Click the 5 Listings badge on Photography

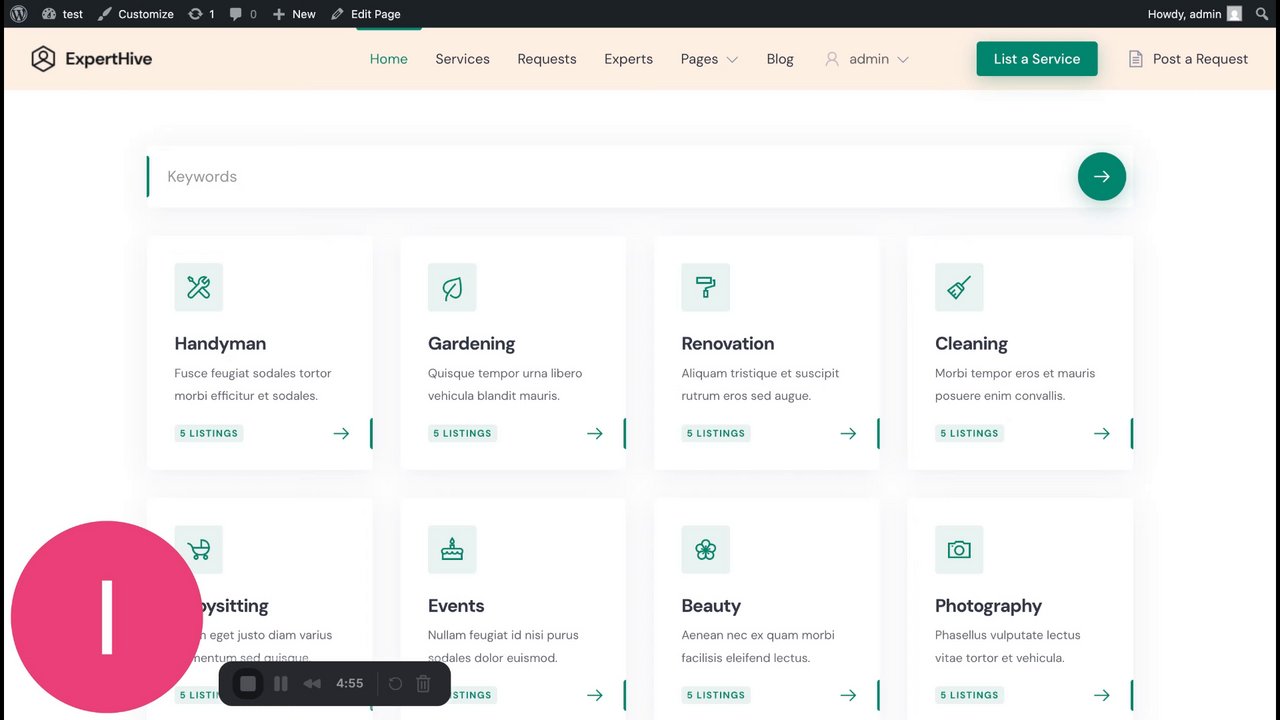click(x=969, y=695)
